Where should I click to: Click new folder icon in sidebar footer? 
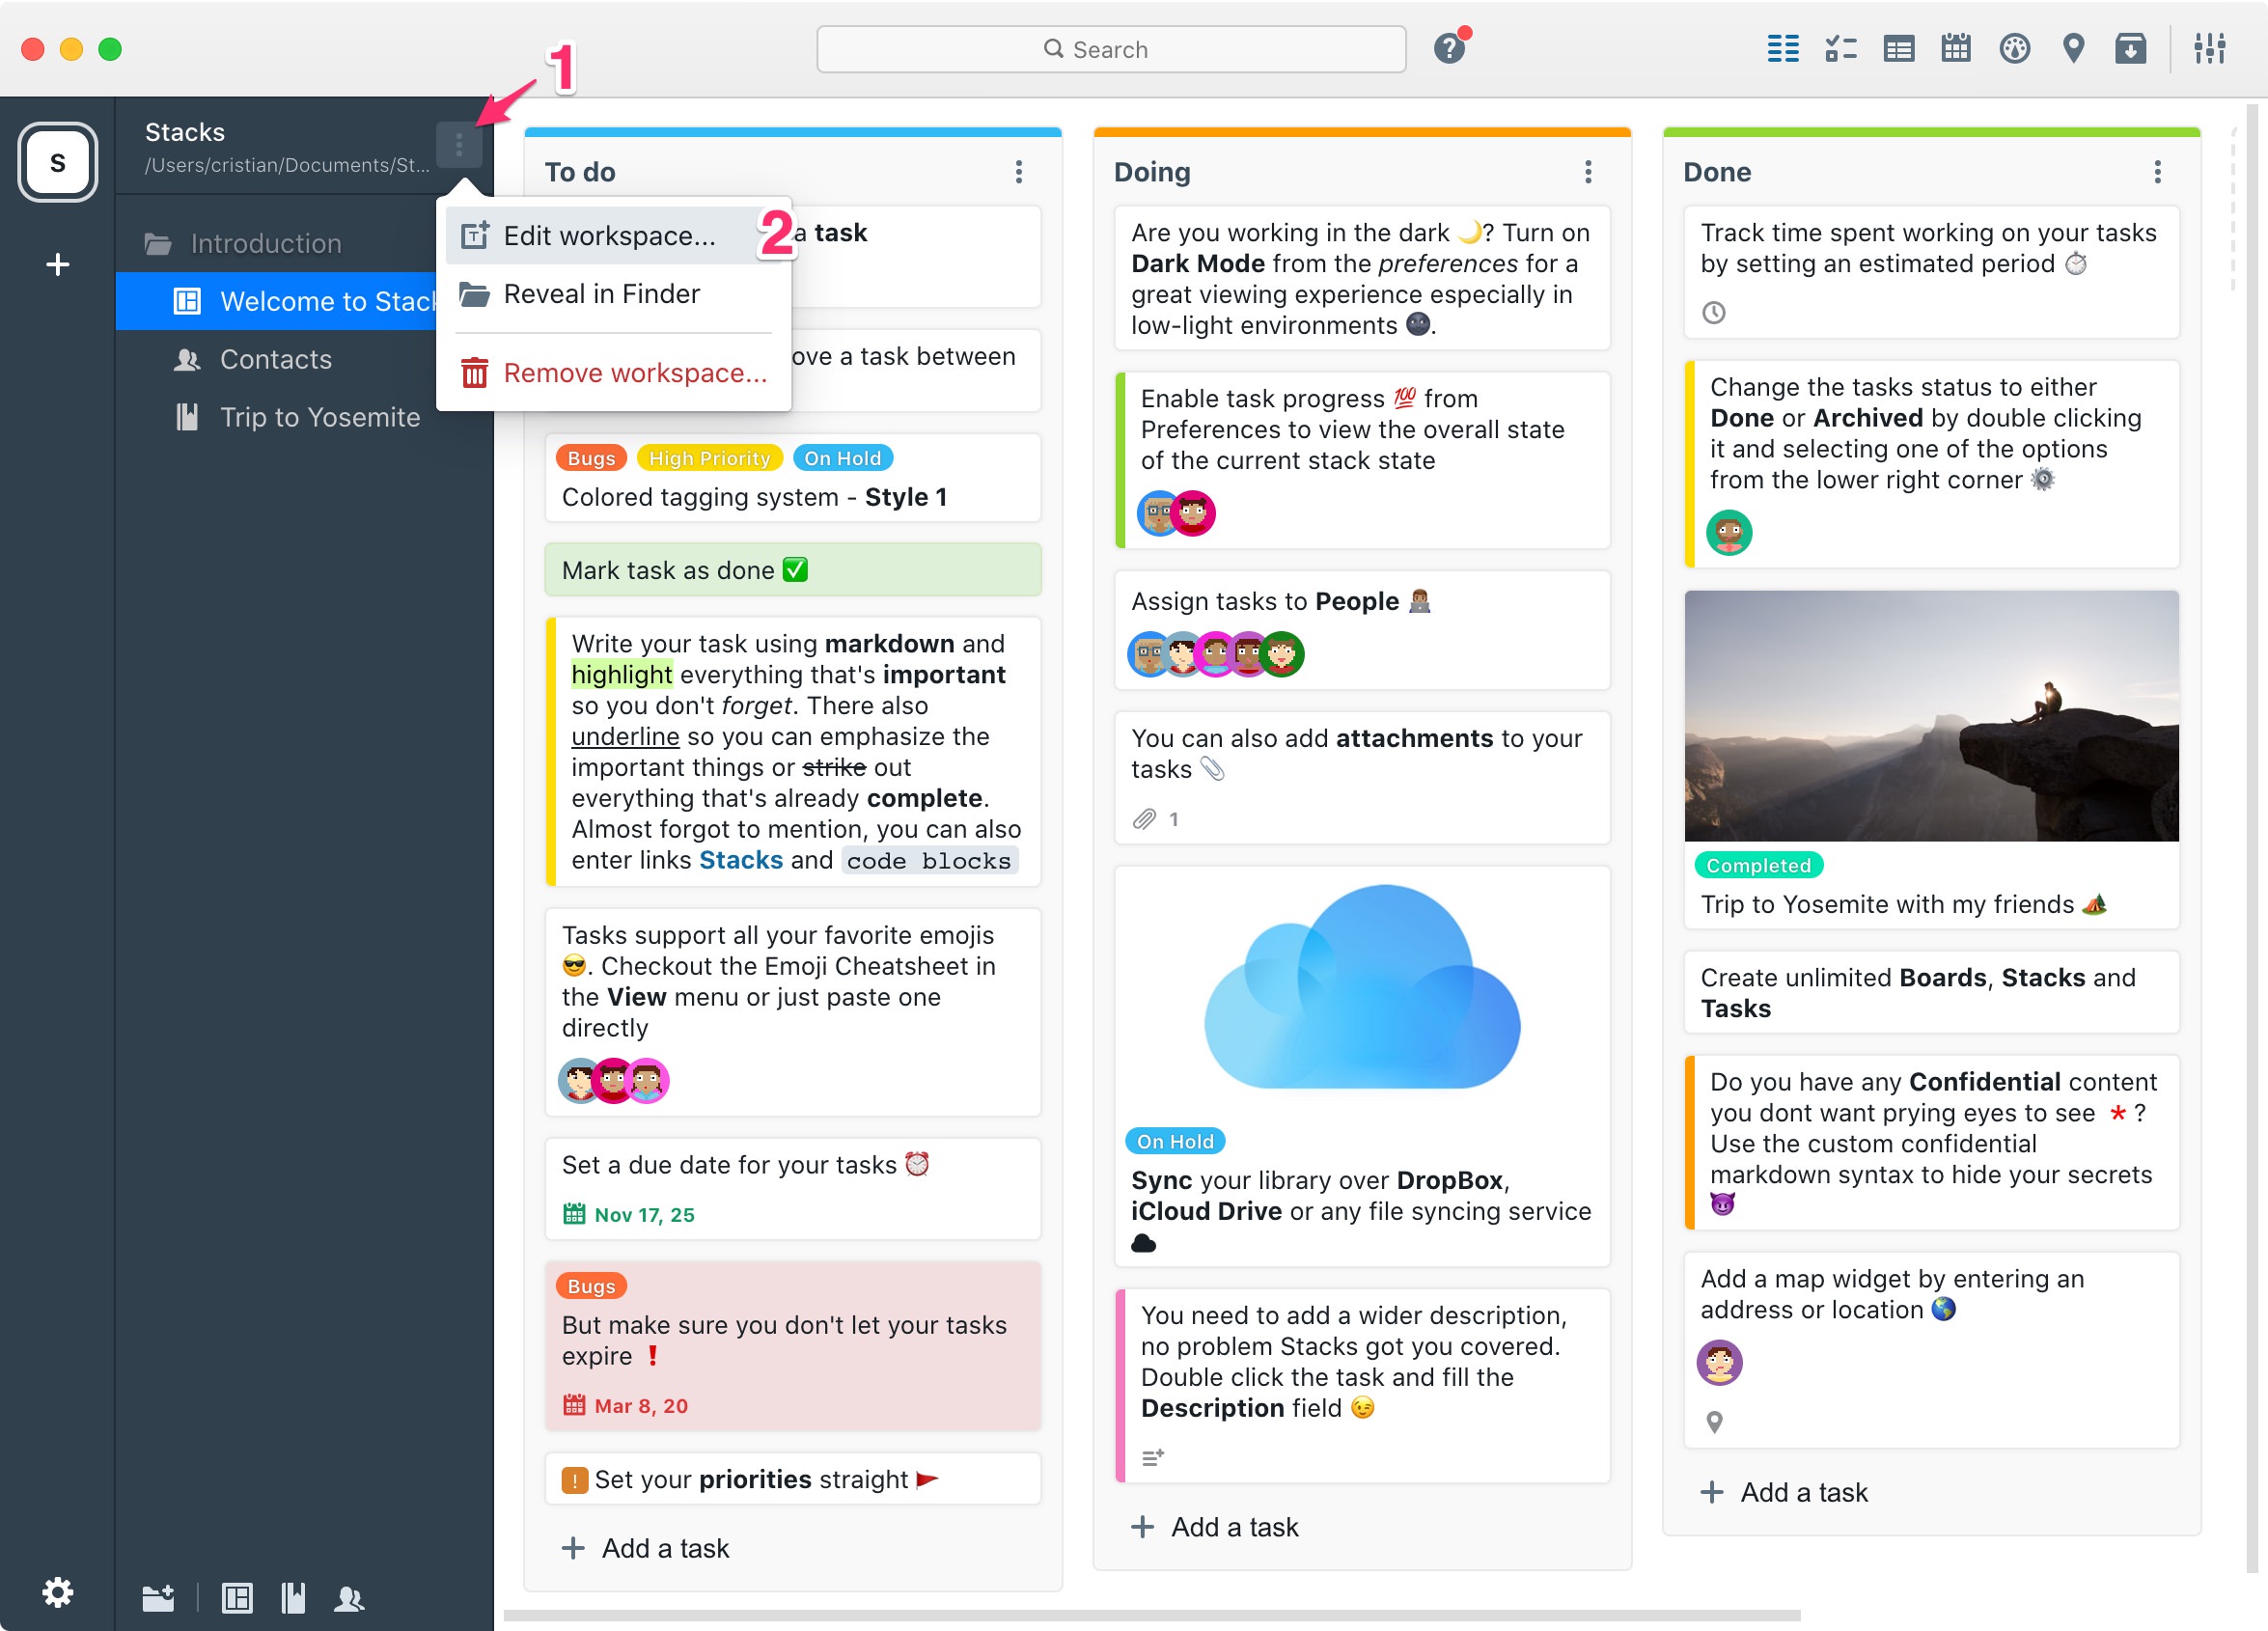click(158, 1598)
